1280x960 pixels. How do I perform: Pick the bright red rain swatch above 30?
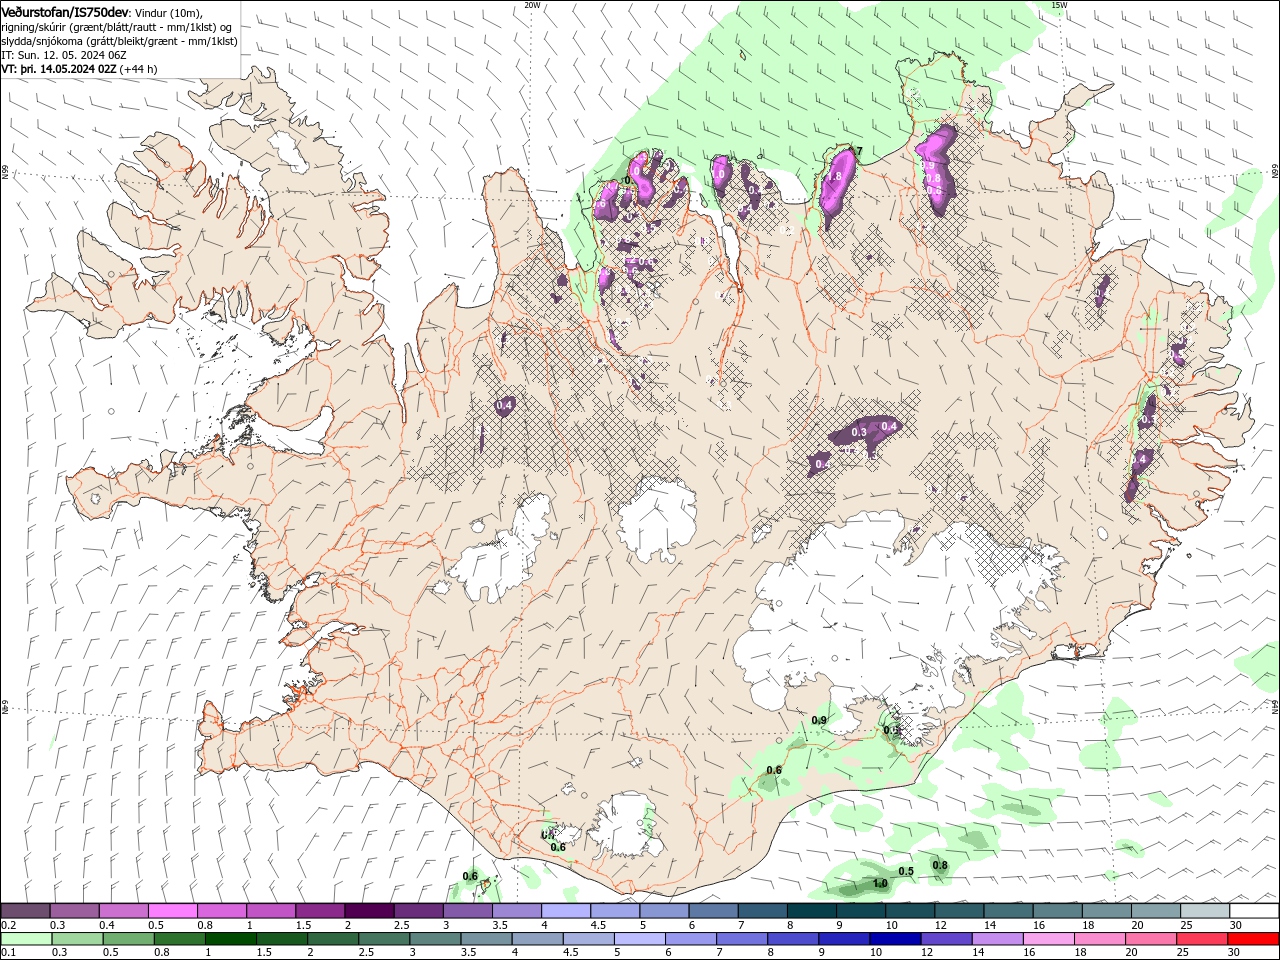pos(1254,939)
